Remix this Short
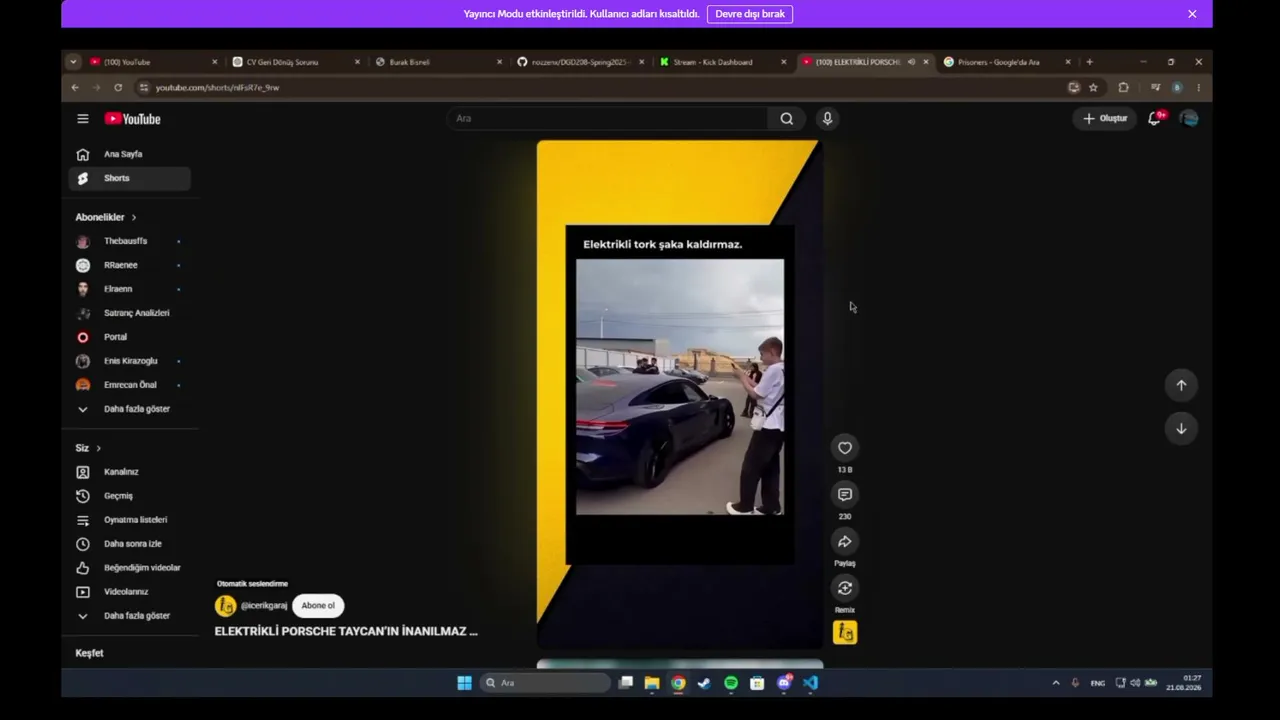The height and width of the screenshot is (720, 1280). point(845,588)
